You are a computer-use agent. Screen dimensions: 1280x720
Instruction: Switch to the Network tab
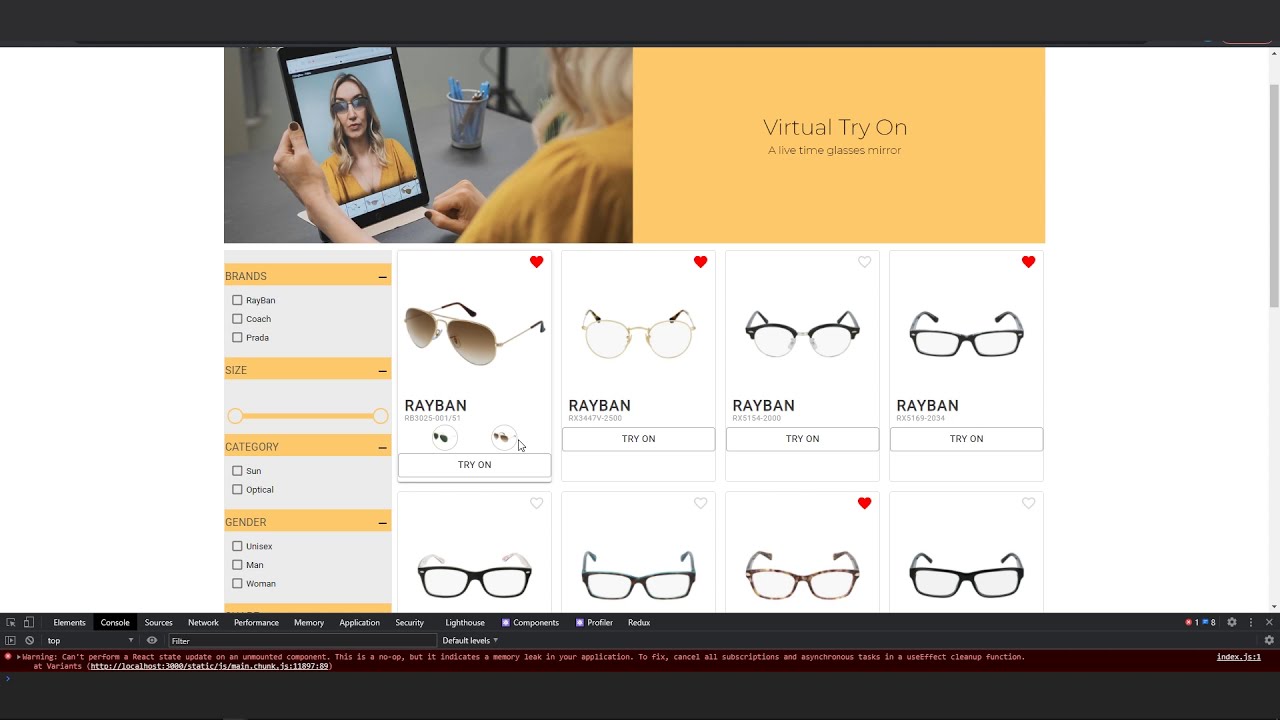click(x=203, y=622)
